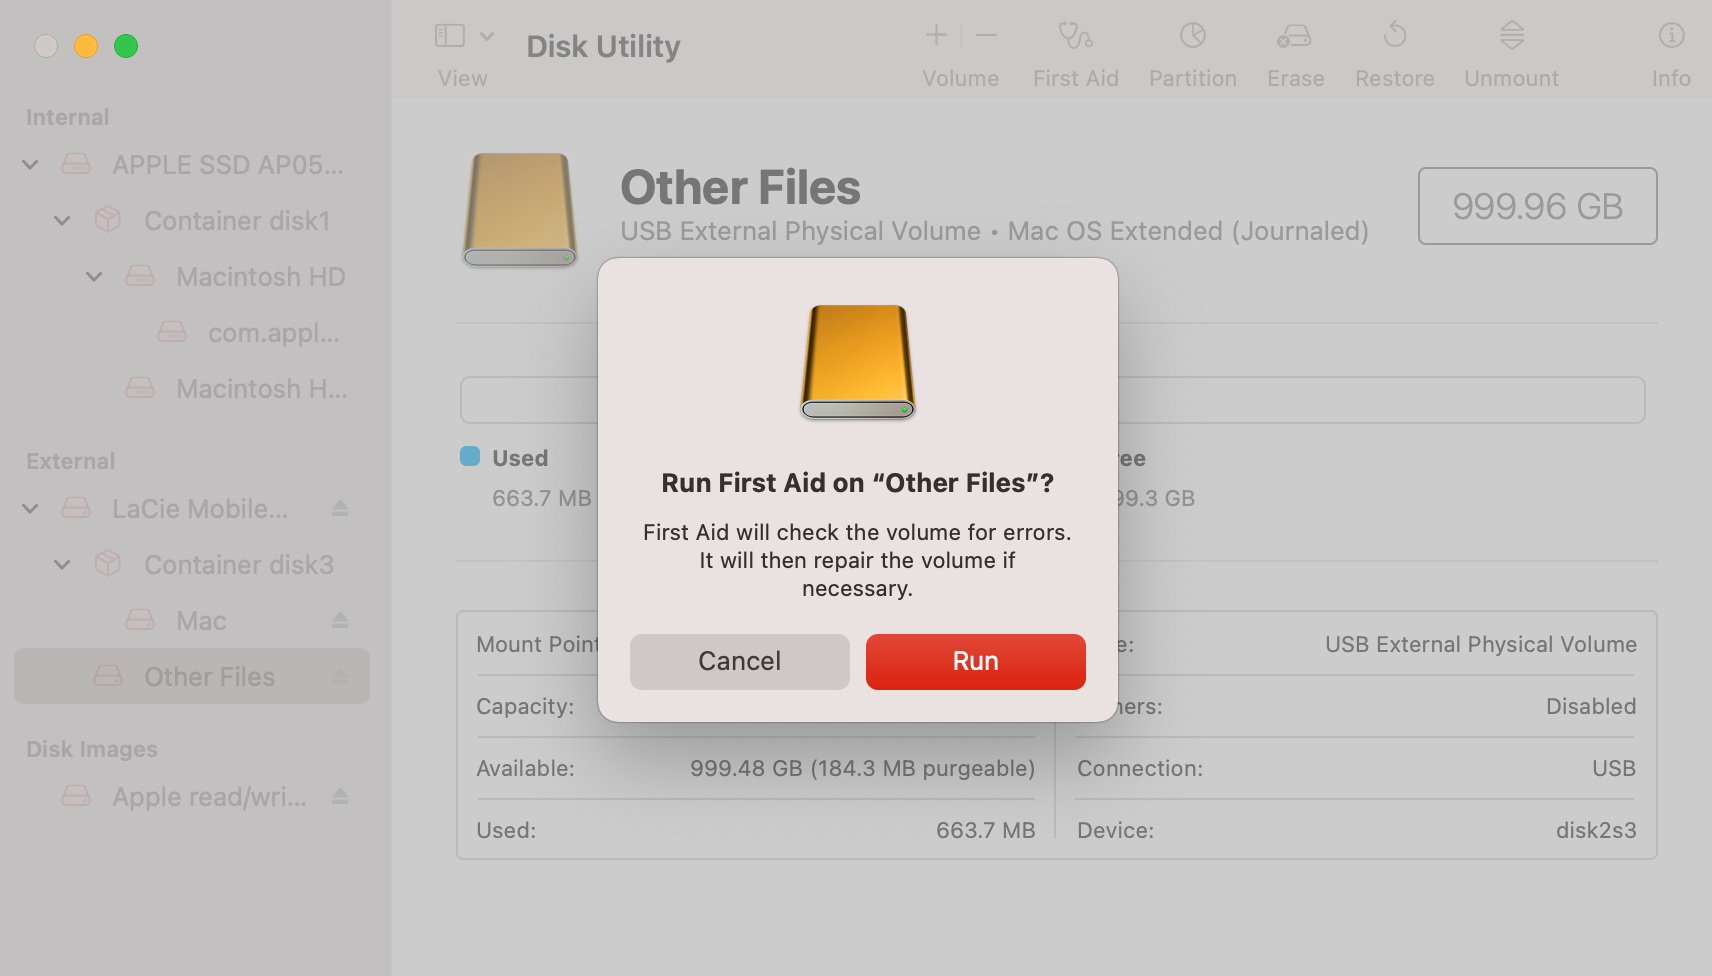
Task: Click the Apple read/write image drive icon
Action: [x=76, y=796]
